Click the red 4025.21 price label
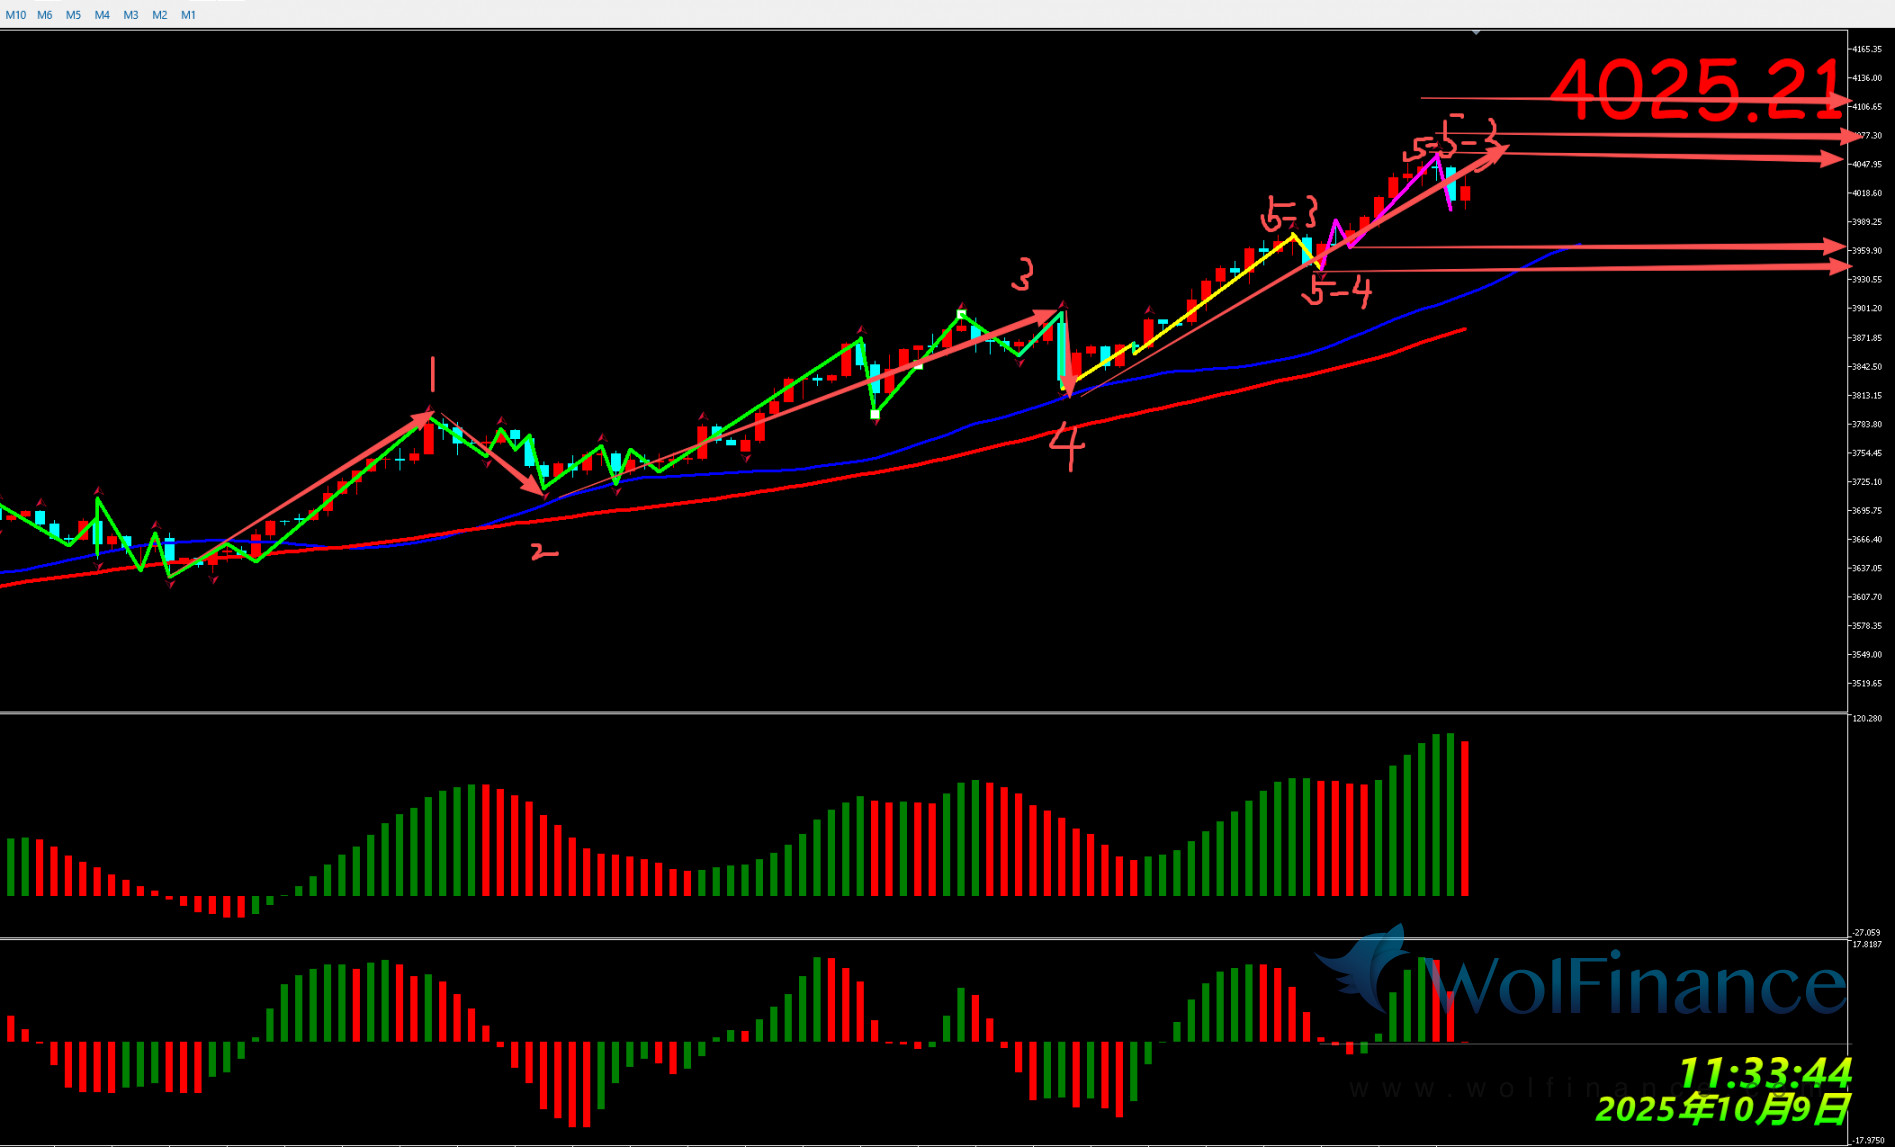Image resolution: width=1895 pixels, height=1147 pixels. [1695, 90]
